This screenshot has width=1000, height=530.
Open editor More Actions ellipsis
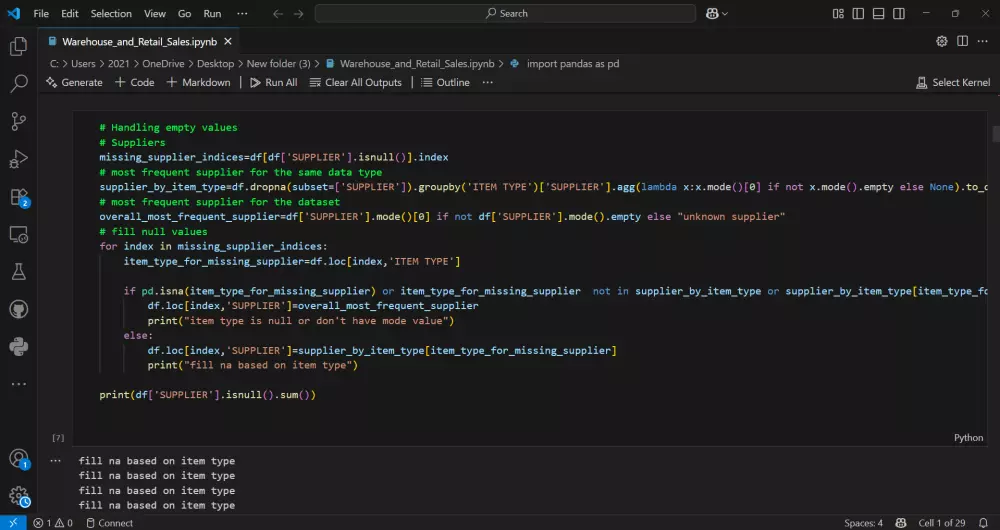click(982, 41)
